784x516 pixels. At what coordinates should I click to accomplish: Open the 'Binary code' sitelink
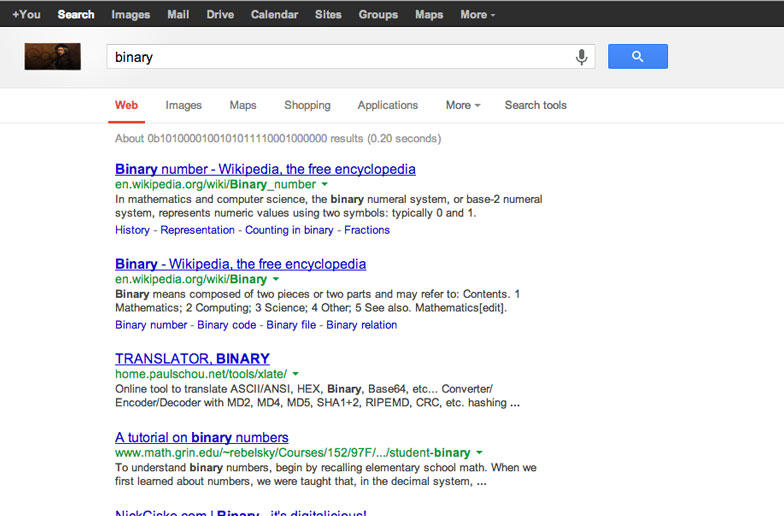tap(226, 325)
